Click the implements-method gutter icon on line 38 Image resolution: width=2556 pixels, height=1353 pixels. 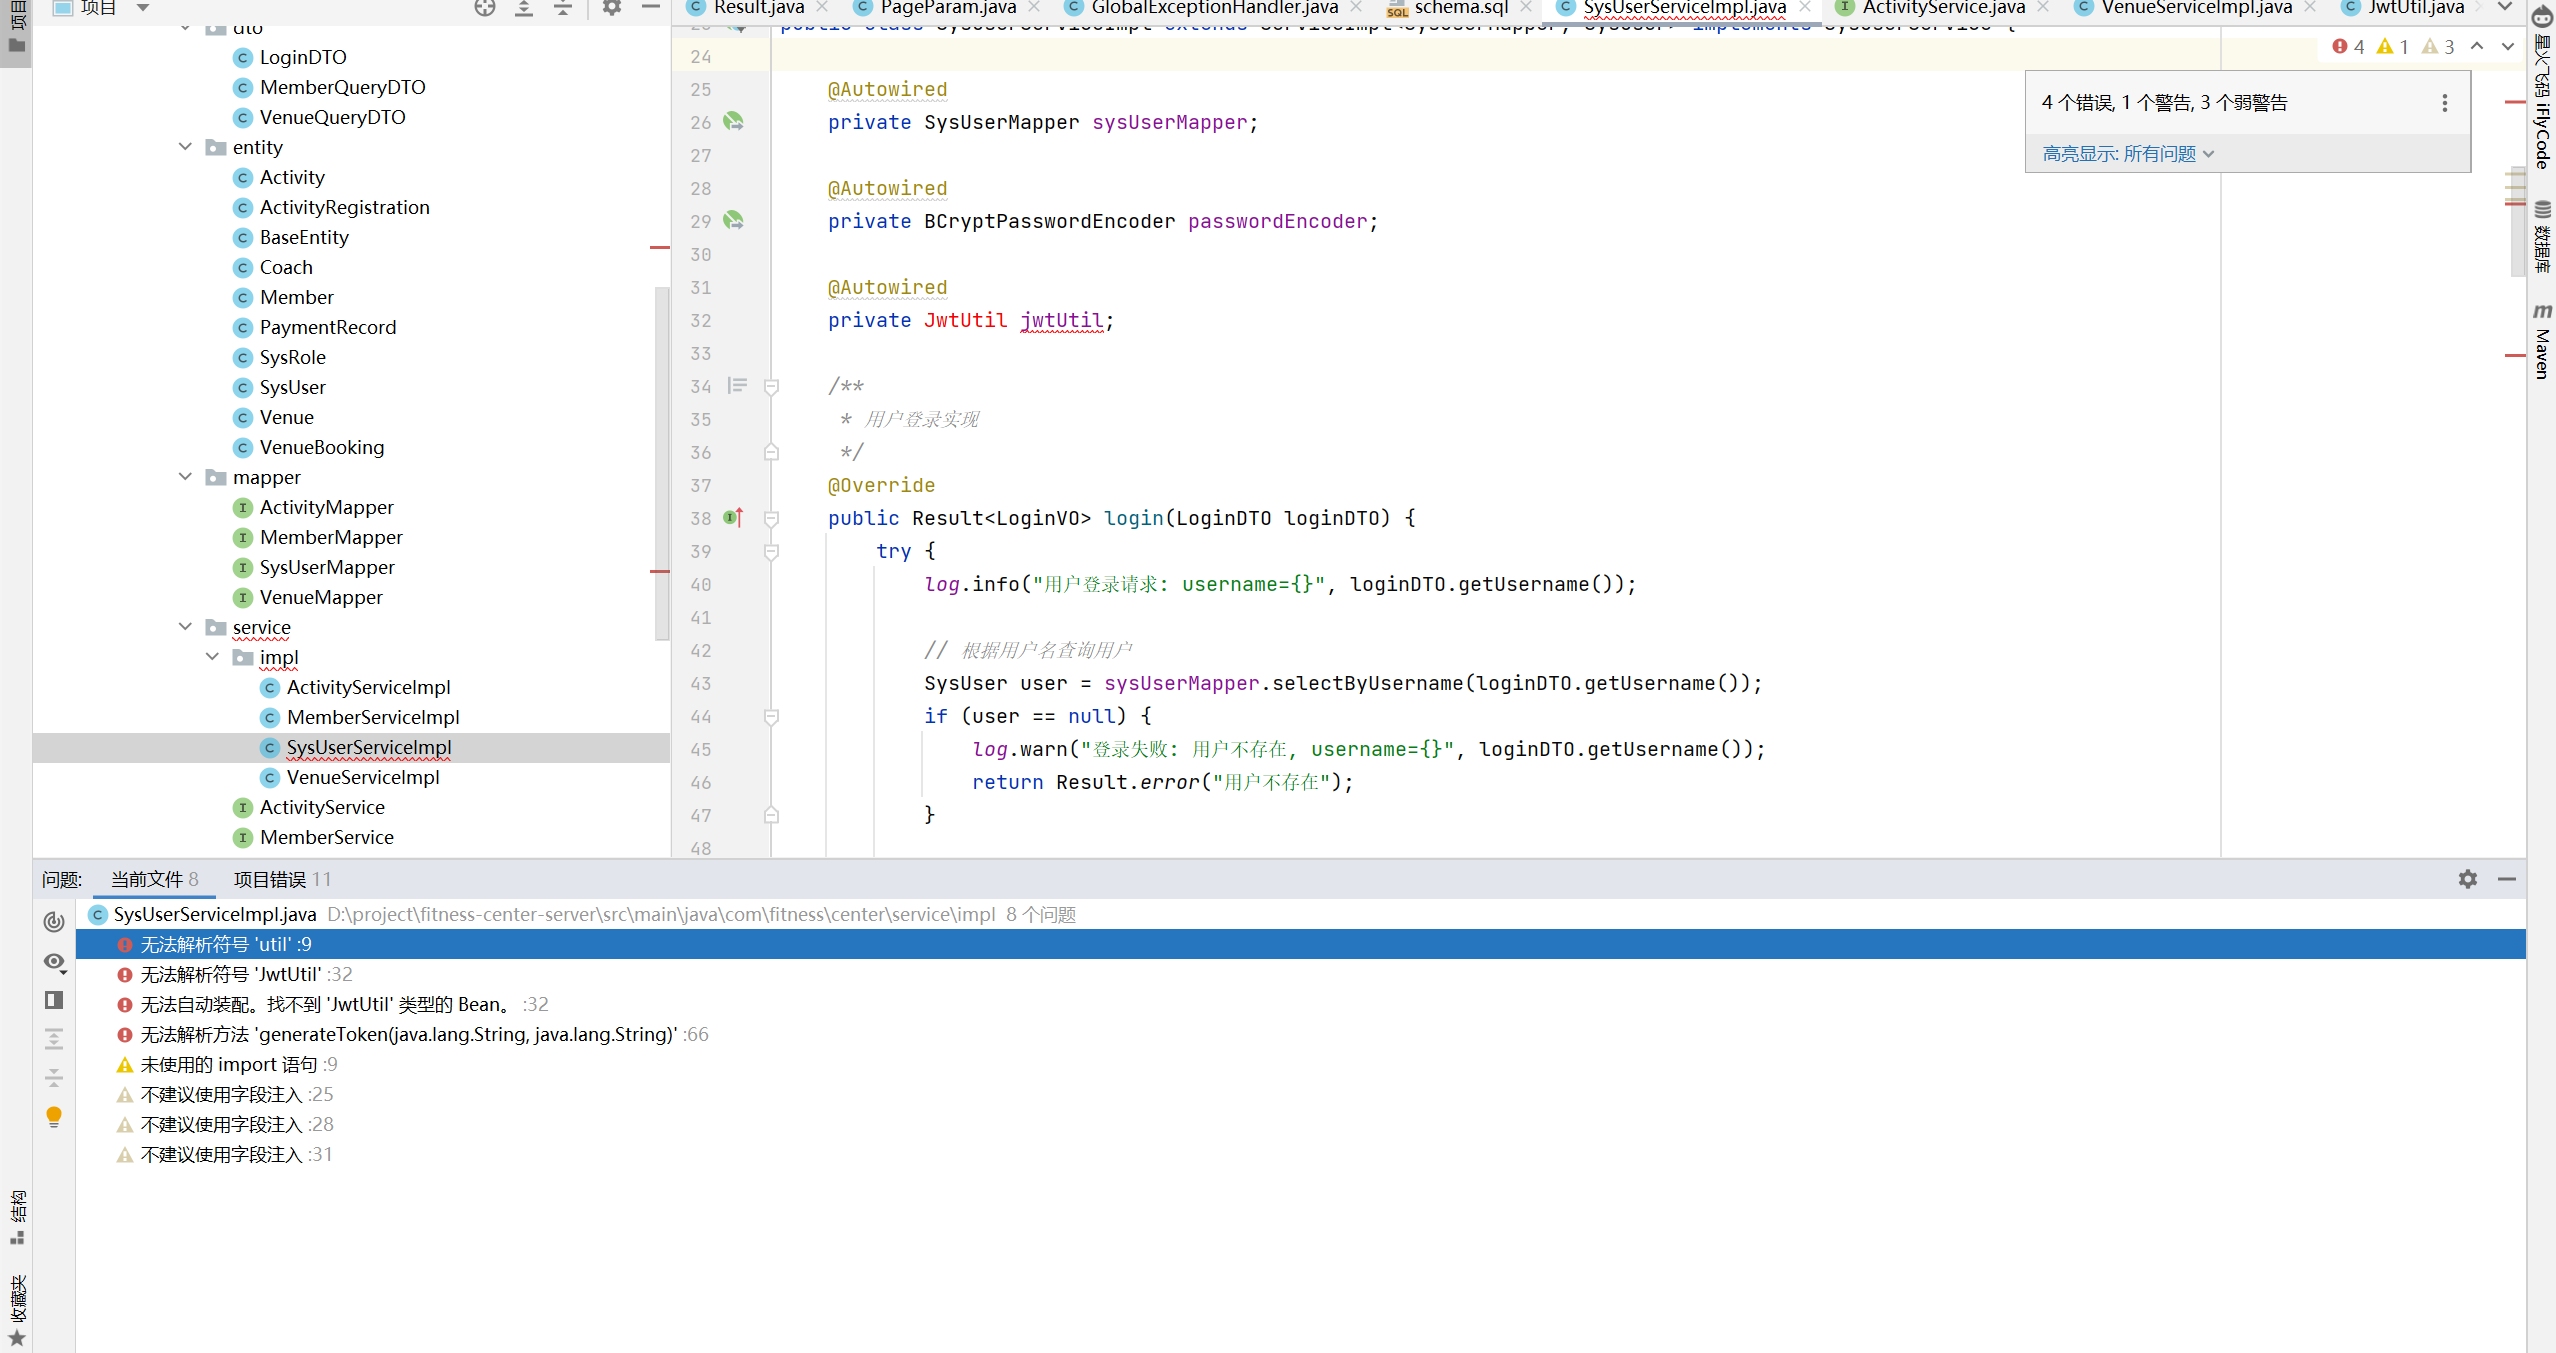click(733, 518)
